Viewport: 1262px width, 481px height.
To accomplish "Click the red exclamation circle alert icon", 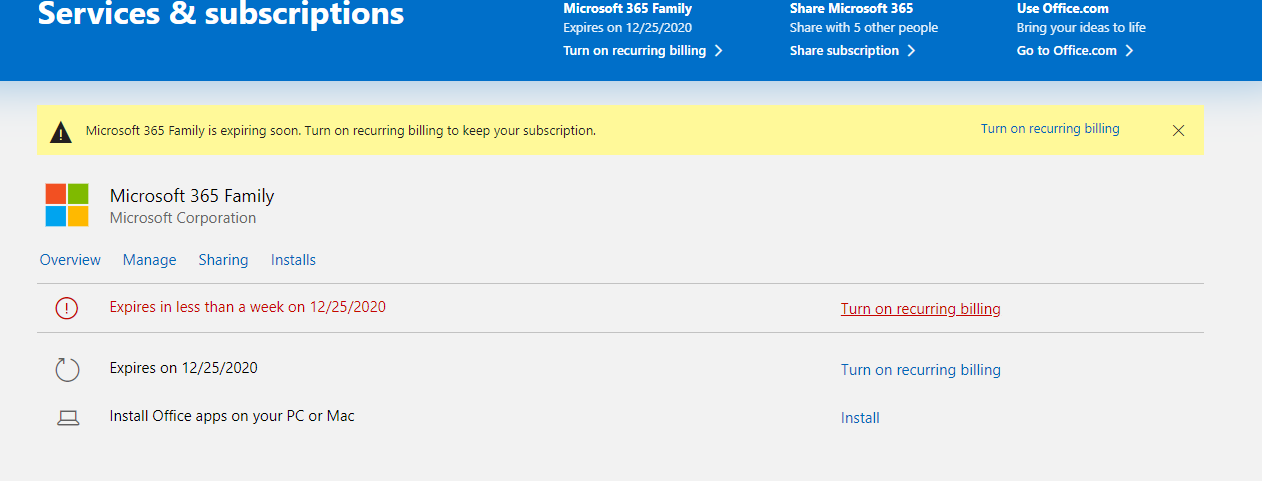I will (66, 308).
